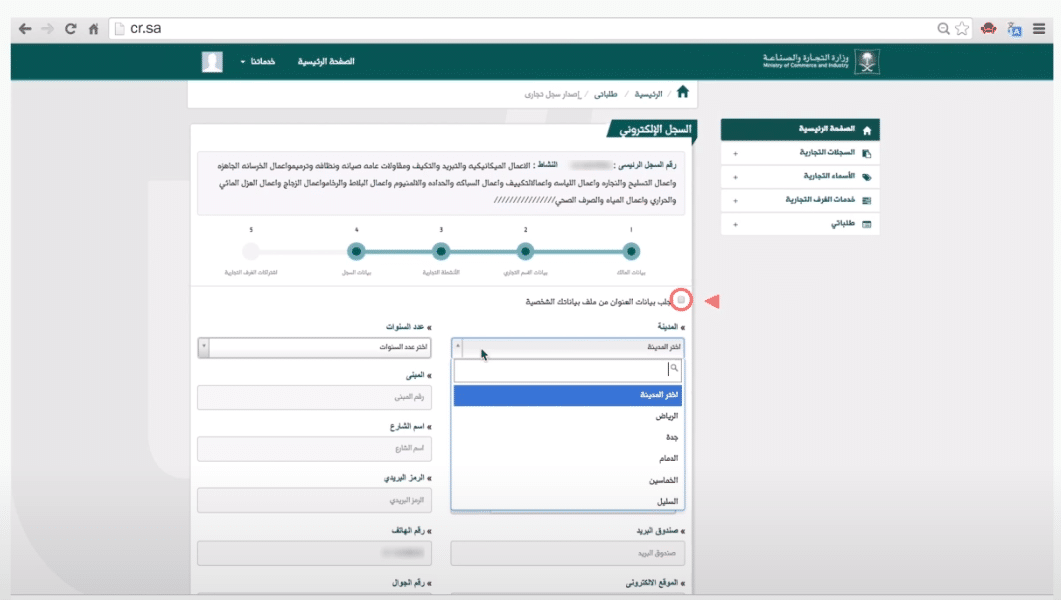Click the اسم الشارع input field
Screen dimensions: 1061x600
(x=314, y=448)
